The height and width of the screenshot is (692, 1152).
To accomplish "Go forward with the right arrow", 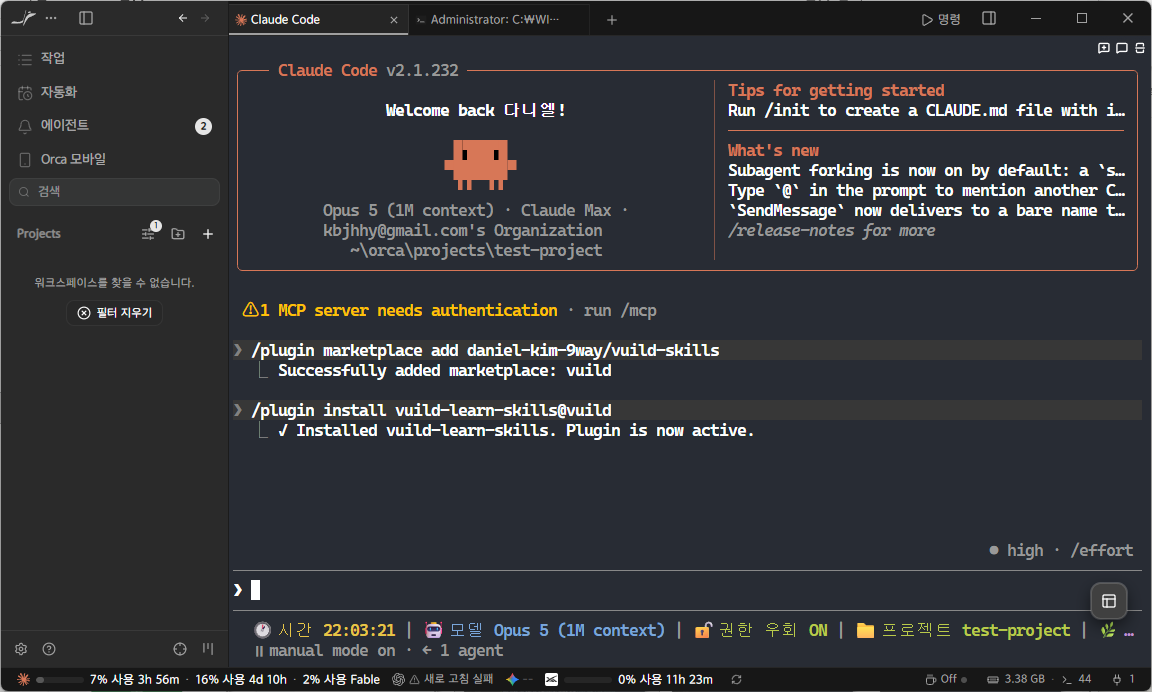I will point(205,18).
